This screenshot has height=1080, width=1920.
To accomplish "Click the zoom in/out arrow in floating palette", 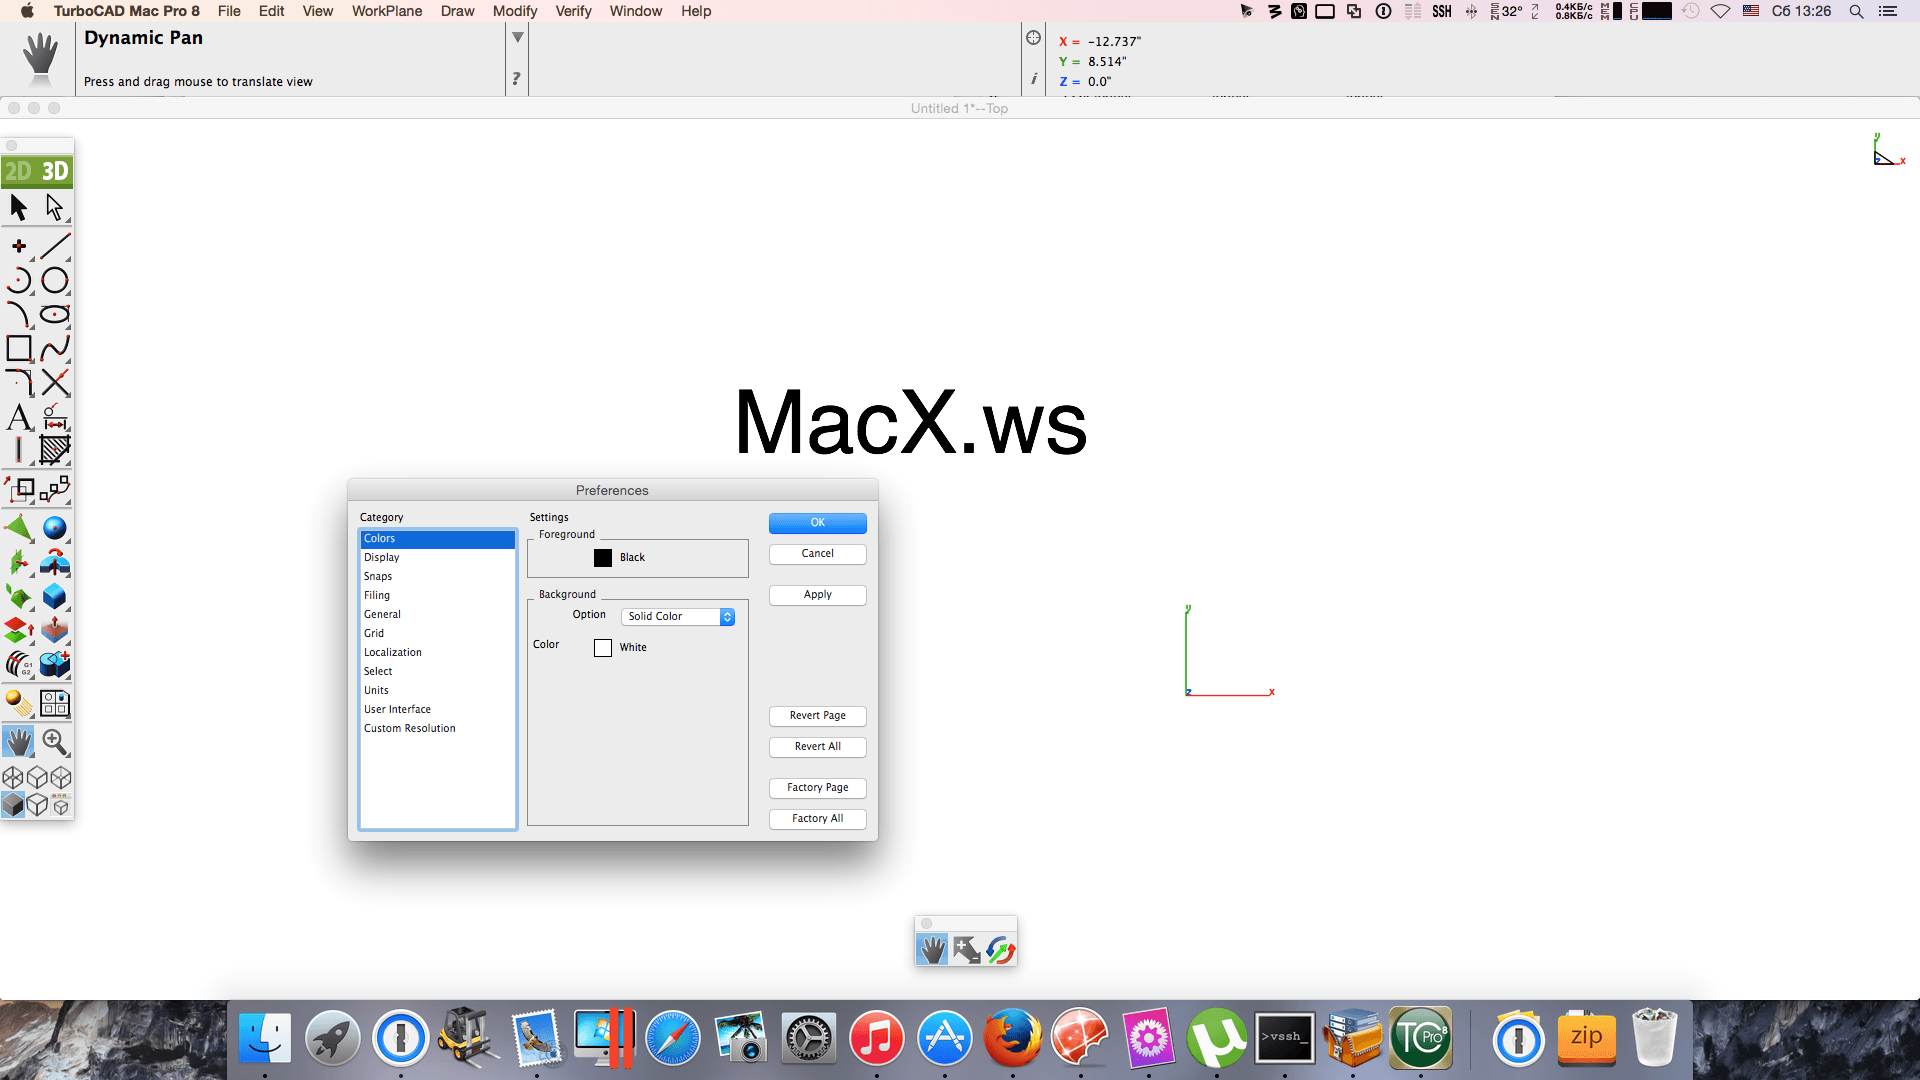I will 966,950.
